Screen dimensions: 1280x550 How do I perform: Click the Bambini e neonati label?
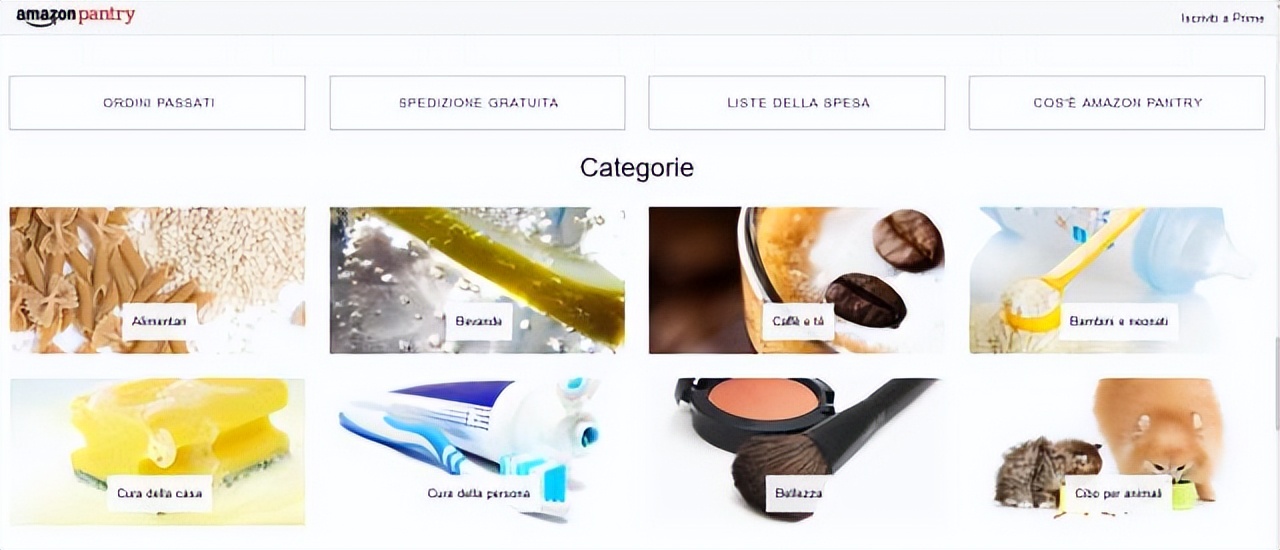pyautogui.click(x=1118, y=321)
